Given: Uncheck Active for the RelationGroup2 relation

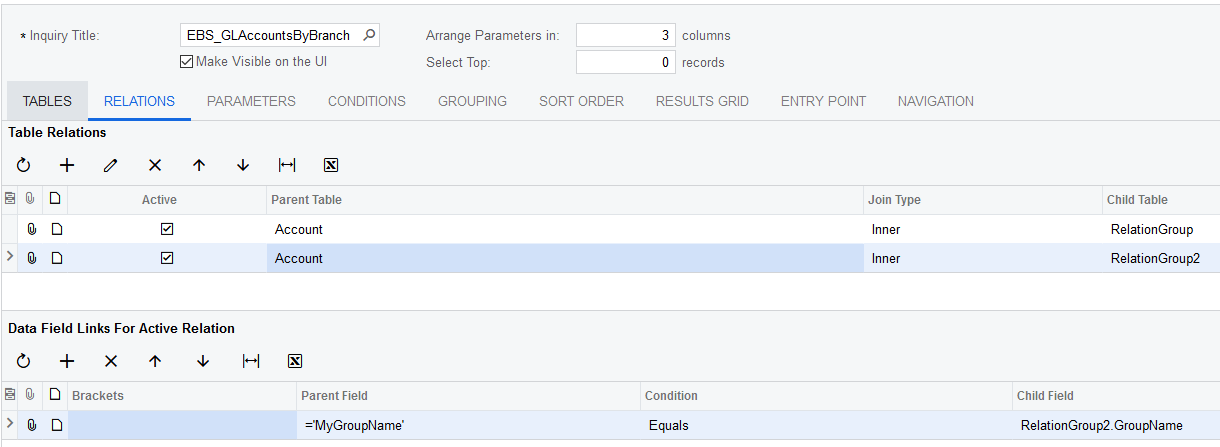Looking at the screenshot, I should (167, 258).
